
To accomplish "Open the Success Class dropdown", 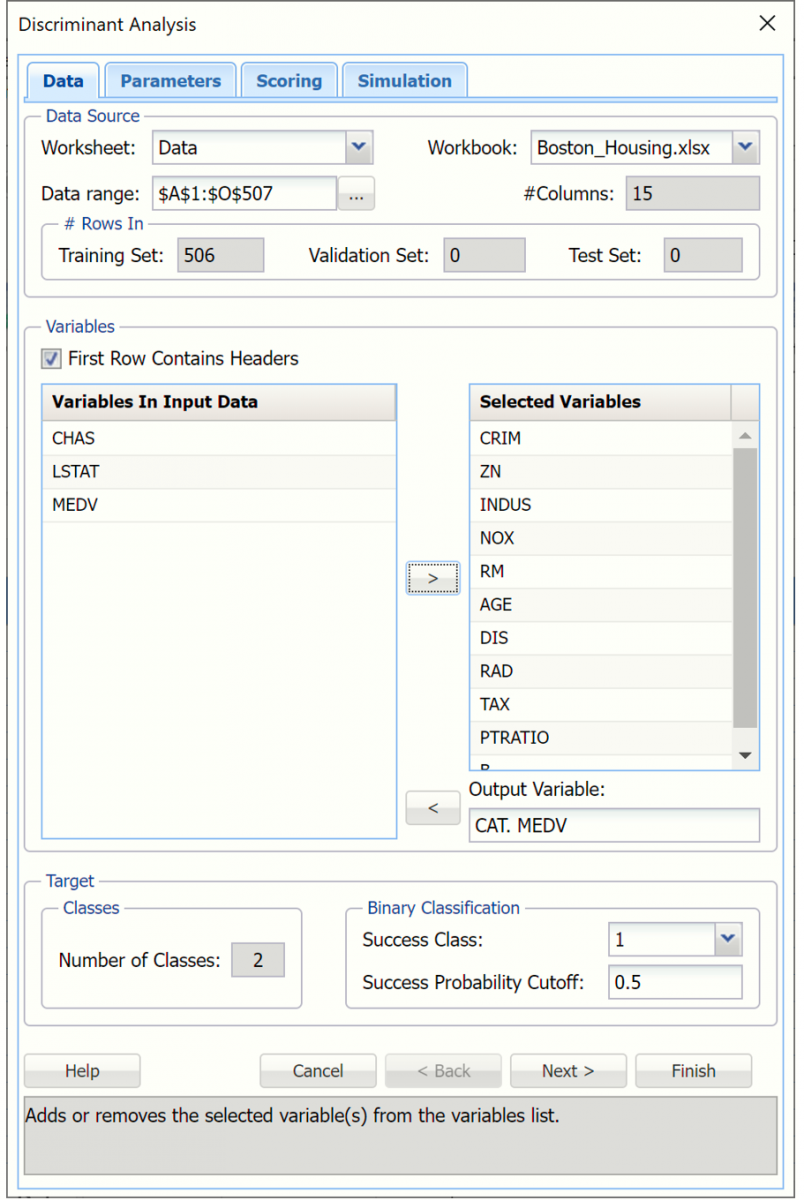I will (728, 939).
